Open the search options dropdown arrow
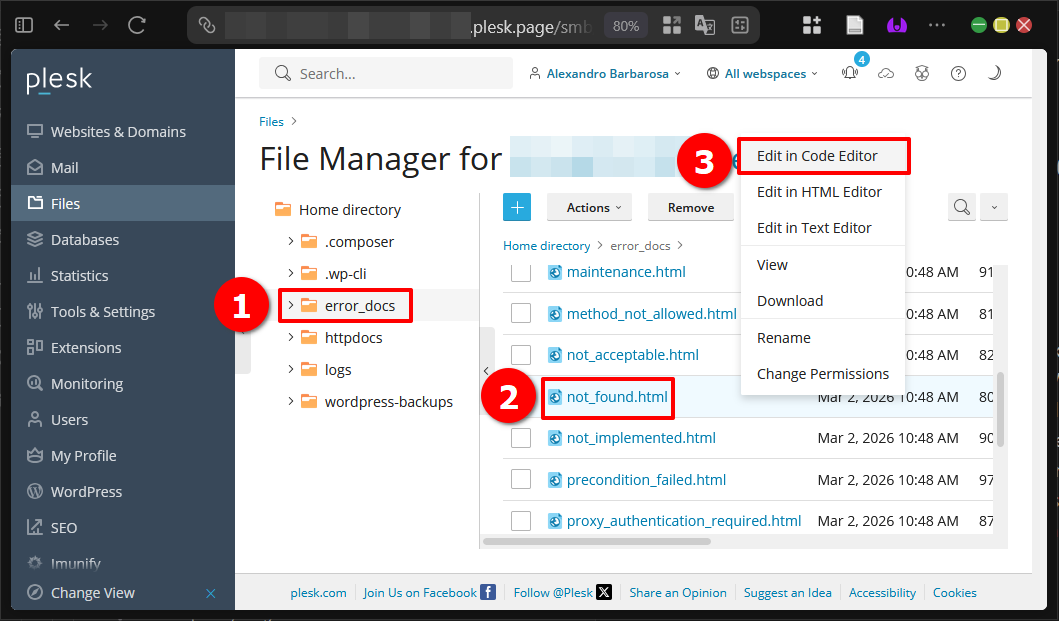This screenshot has width=1059, height=621. click(994, 207)
